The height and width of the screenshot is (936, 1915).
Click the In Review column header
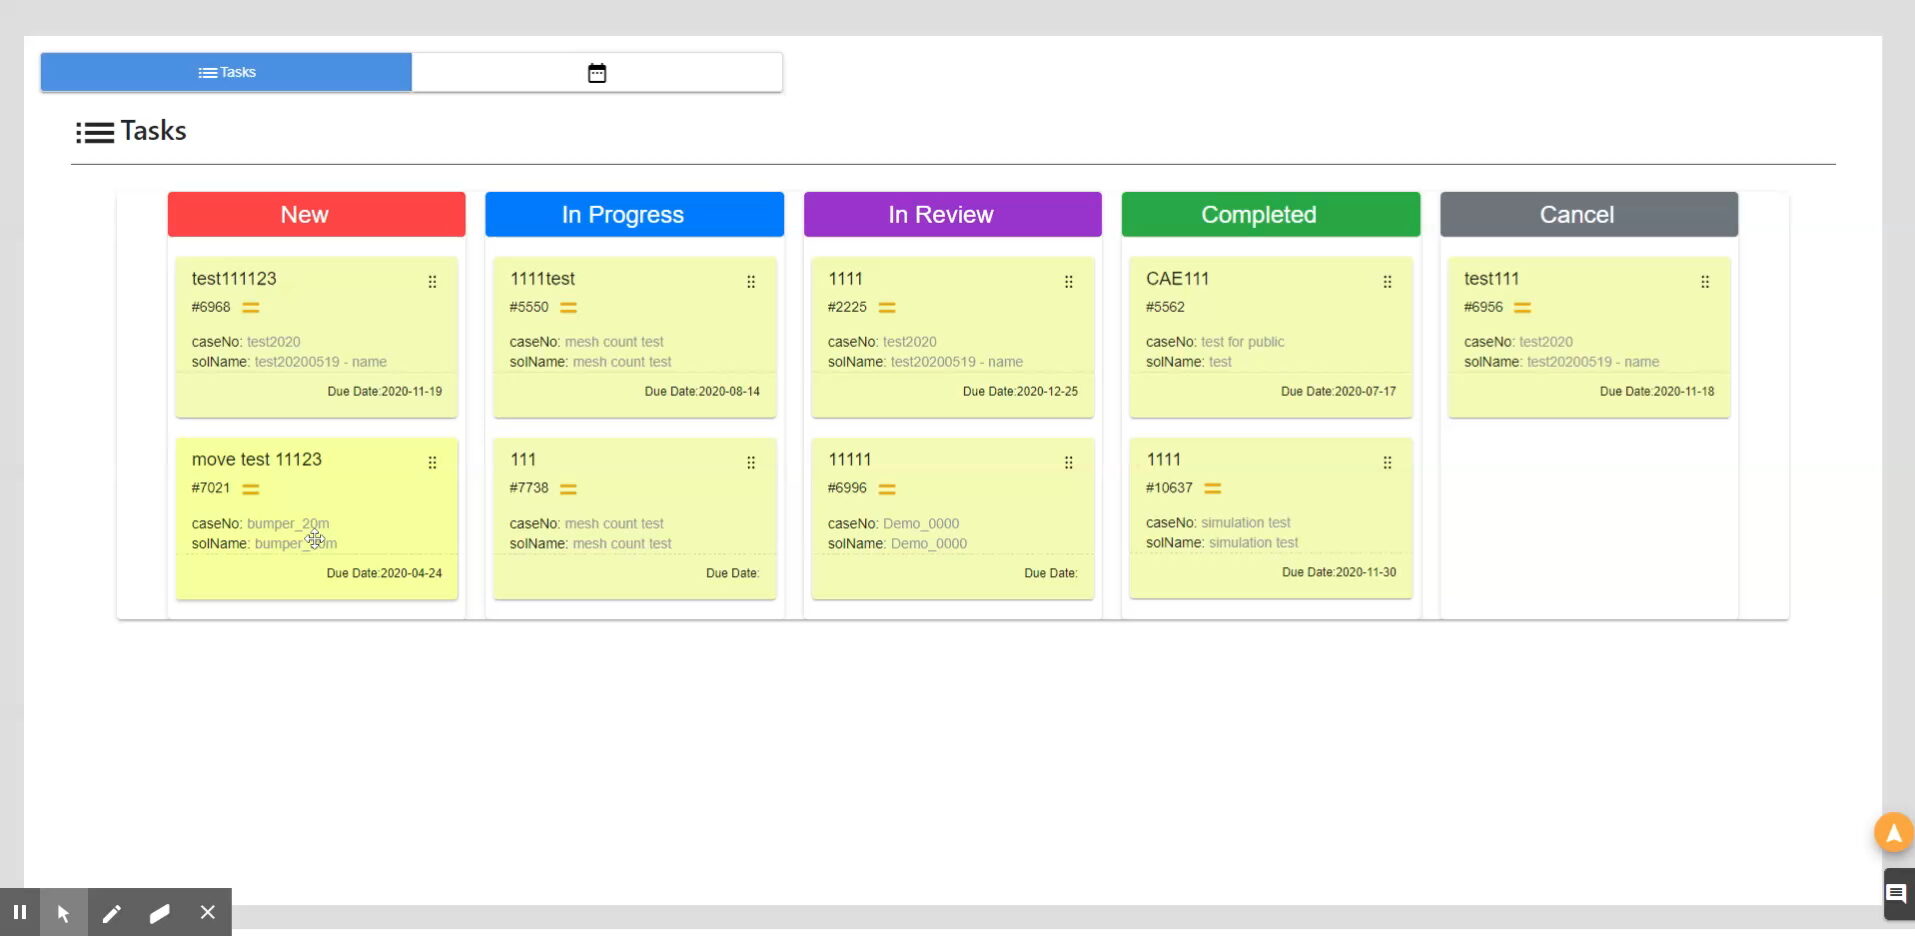pos(952,214)
